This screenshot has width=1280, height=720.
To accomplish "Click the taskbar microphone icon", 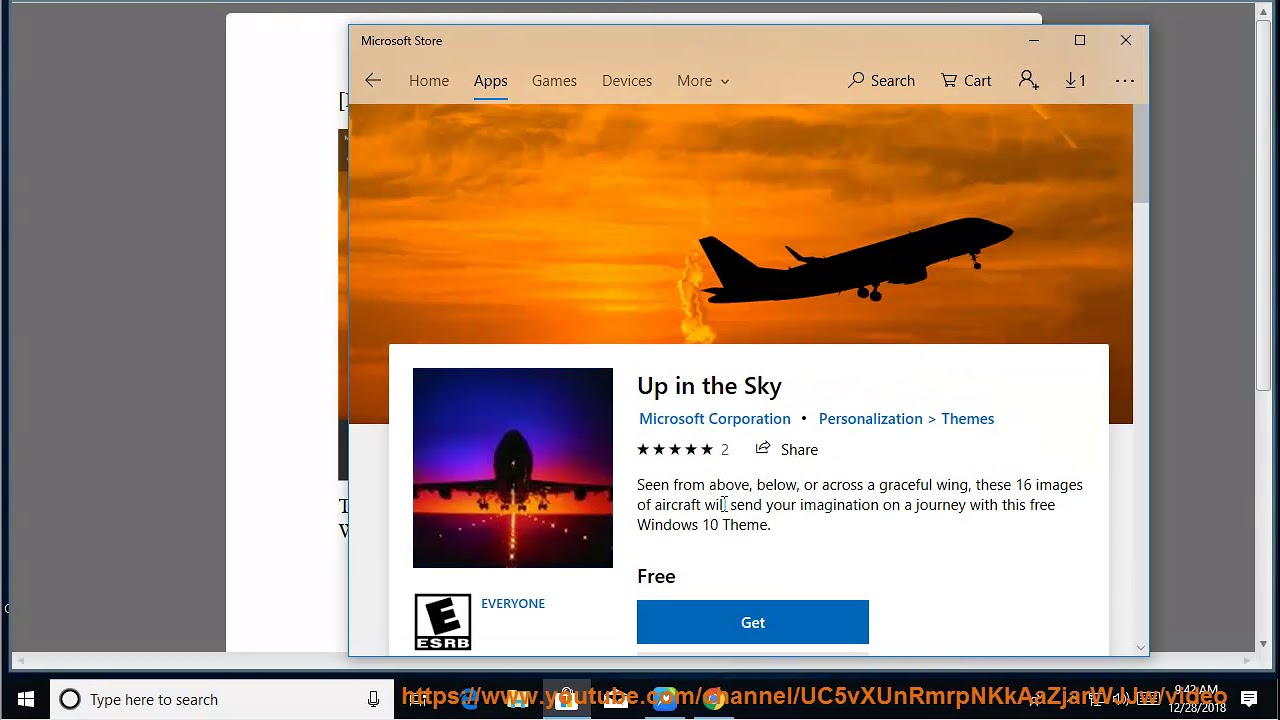I will [373, 700].
